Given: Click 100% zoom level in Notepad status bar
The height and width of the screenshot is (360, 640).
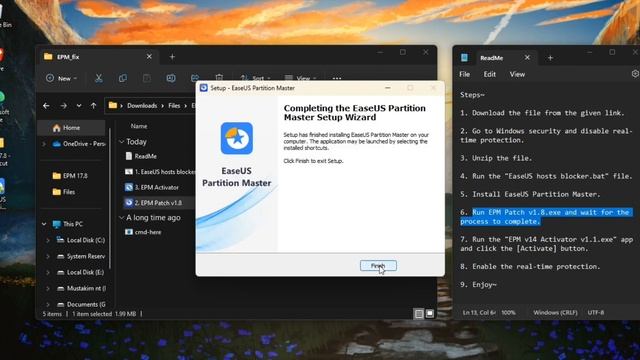Looking at the screenshot, I should tap(508, 313).
